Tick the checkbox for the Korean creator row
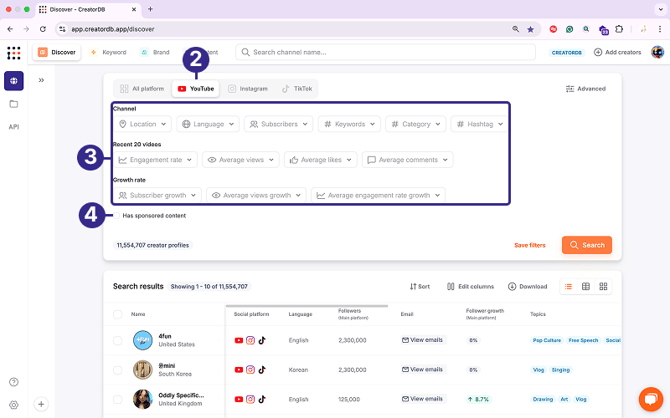 (x=118, y=370)
